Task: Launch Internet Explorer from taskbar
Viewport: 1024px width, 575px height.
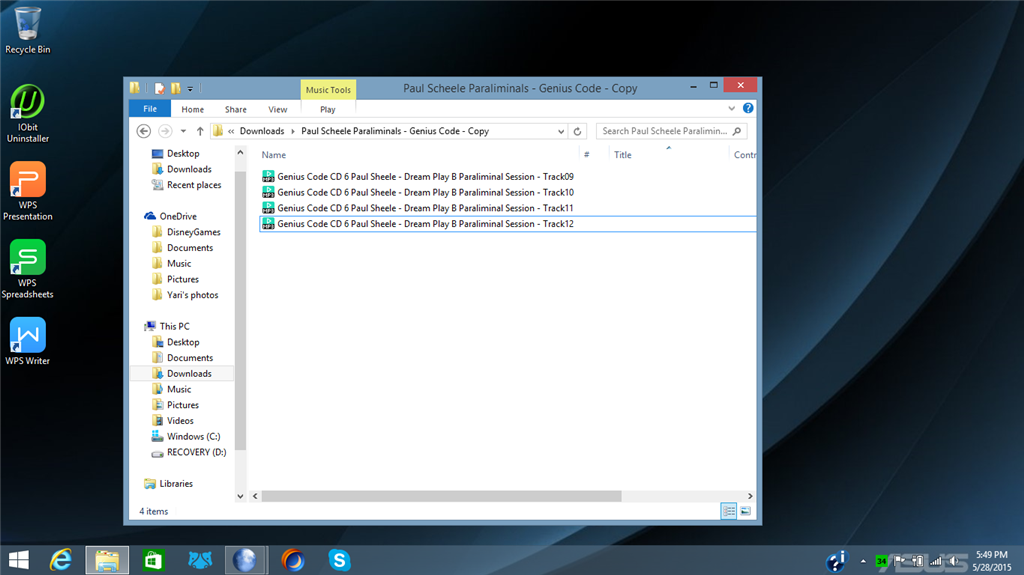Action: [61, 560]
